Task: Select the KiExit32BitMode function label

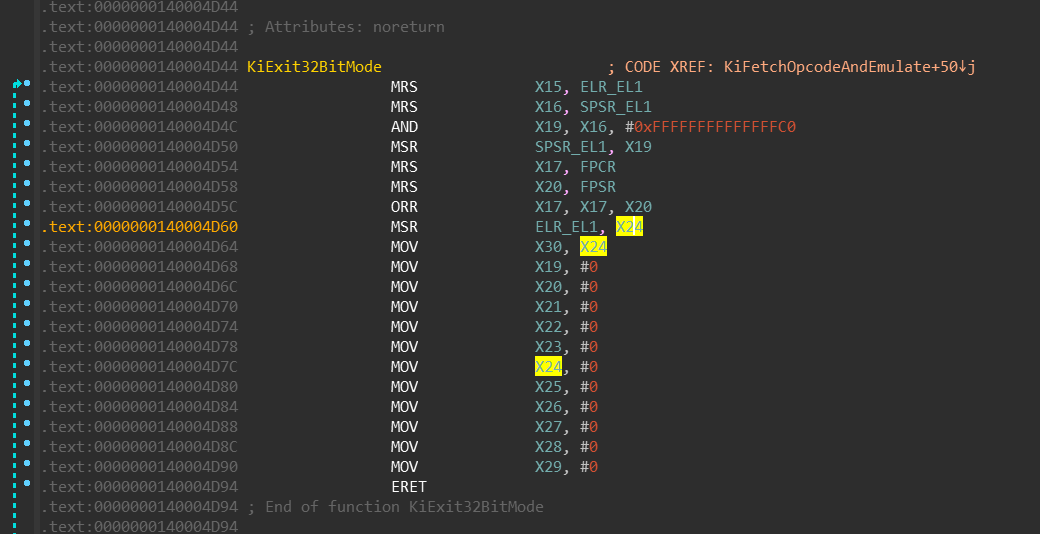Action: tap(314, 67)
